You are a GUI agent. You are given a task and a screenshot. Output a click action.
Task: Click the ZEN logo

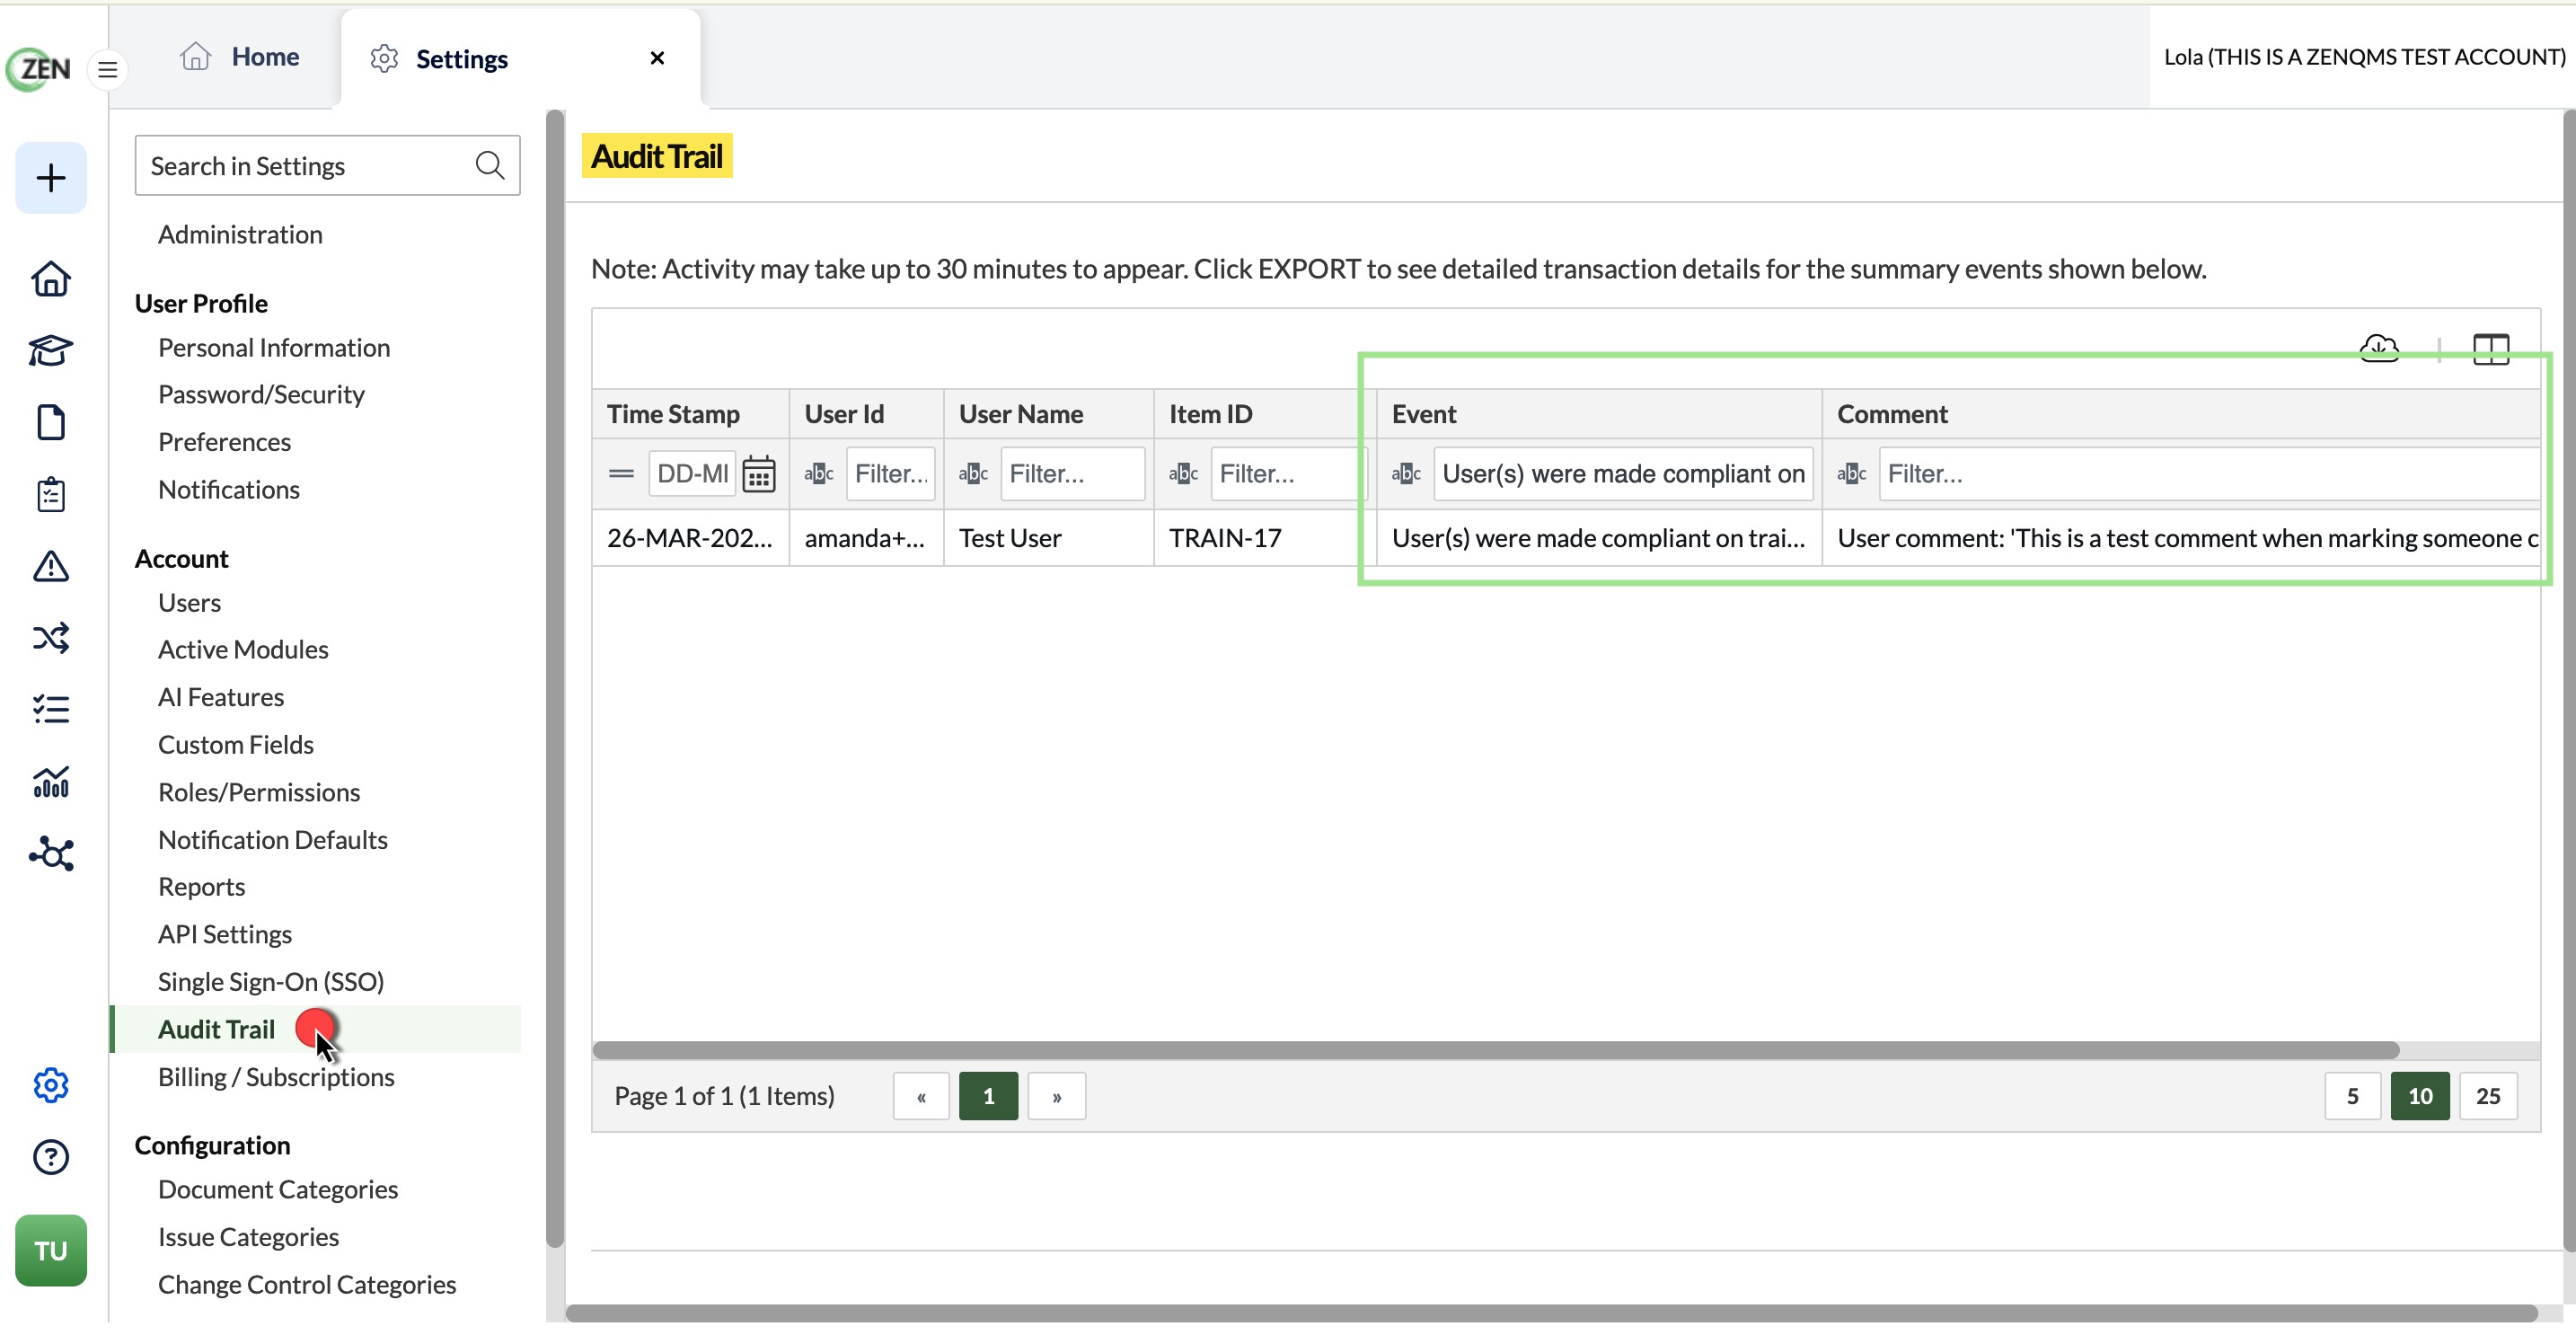pos(39,69)
